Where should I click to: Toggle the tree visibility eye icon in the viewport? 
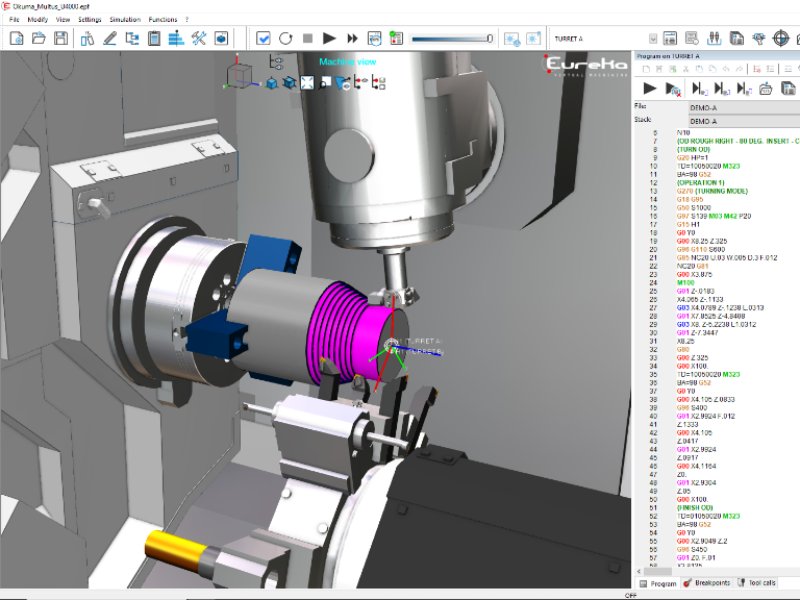(361, 83)
